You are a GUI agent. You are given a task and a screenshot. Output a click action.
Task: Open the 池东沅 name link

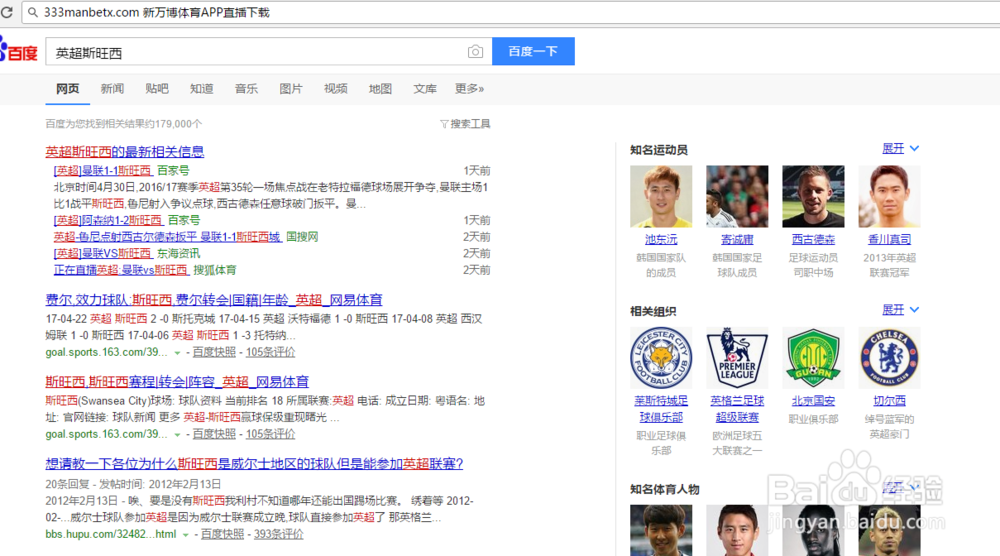[661, 240]
